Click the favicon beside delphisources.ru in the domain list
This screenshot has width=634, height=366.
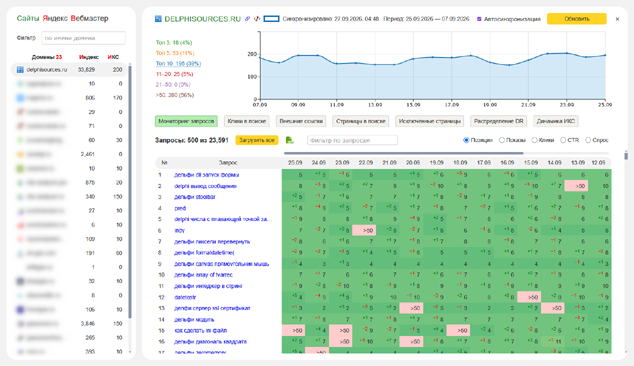point(20,70)
